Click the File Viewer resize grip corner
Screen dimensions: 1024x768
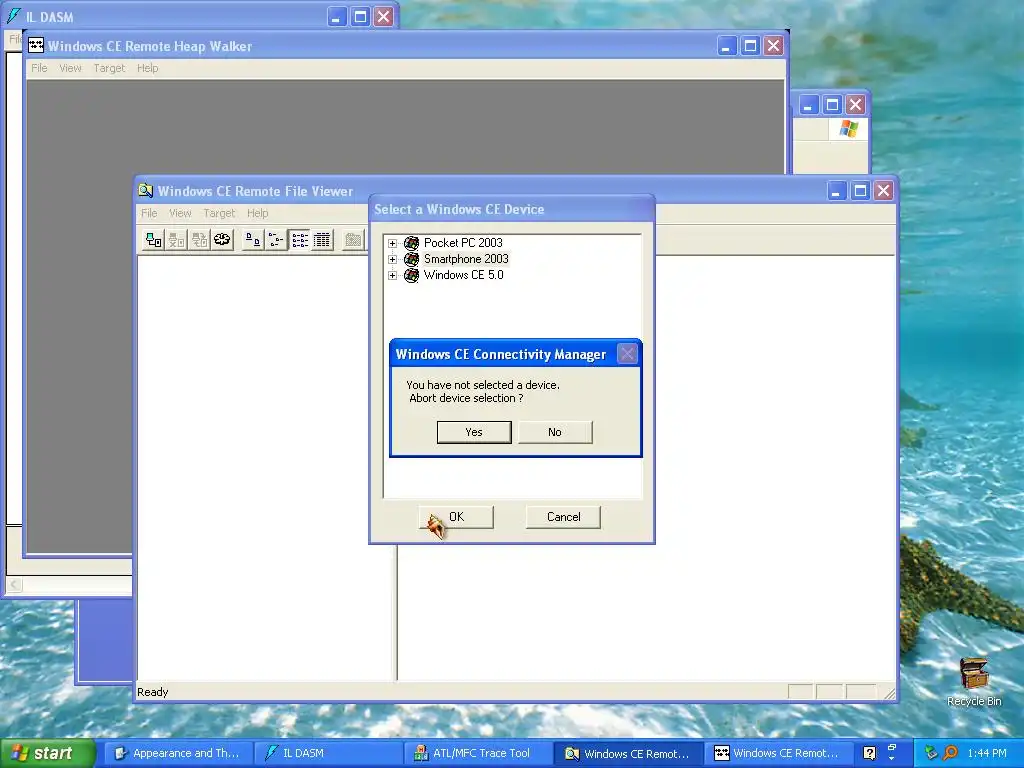click(x=889, y=694)
